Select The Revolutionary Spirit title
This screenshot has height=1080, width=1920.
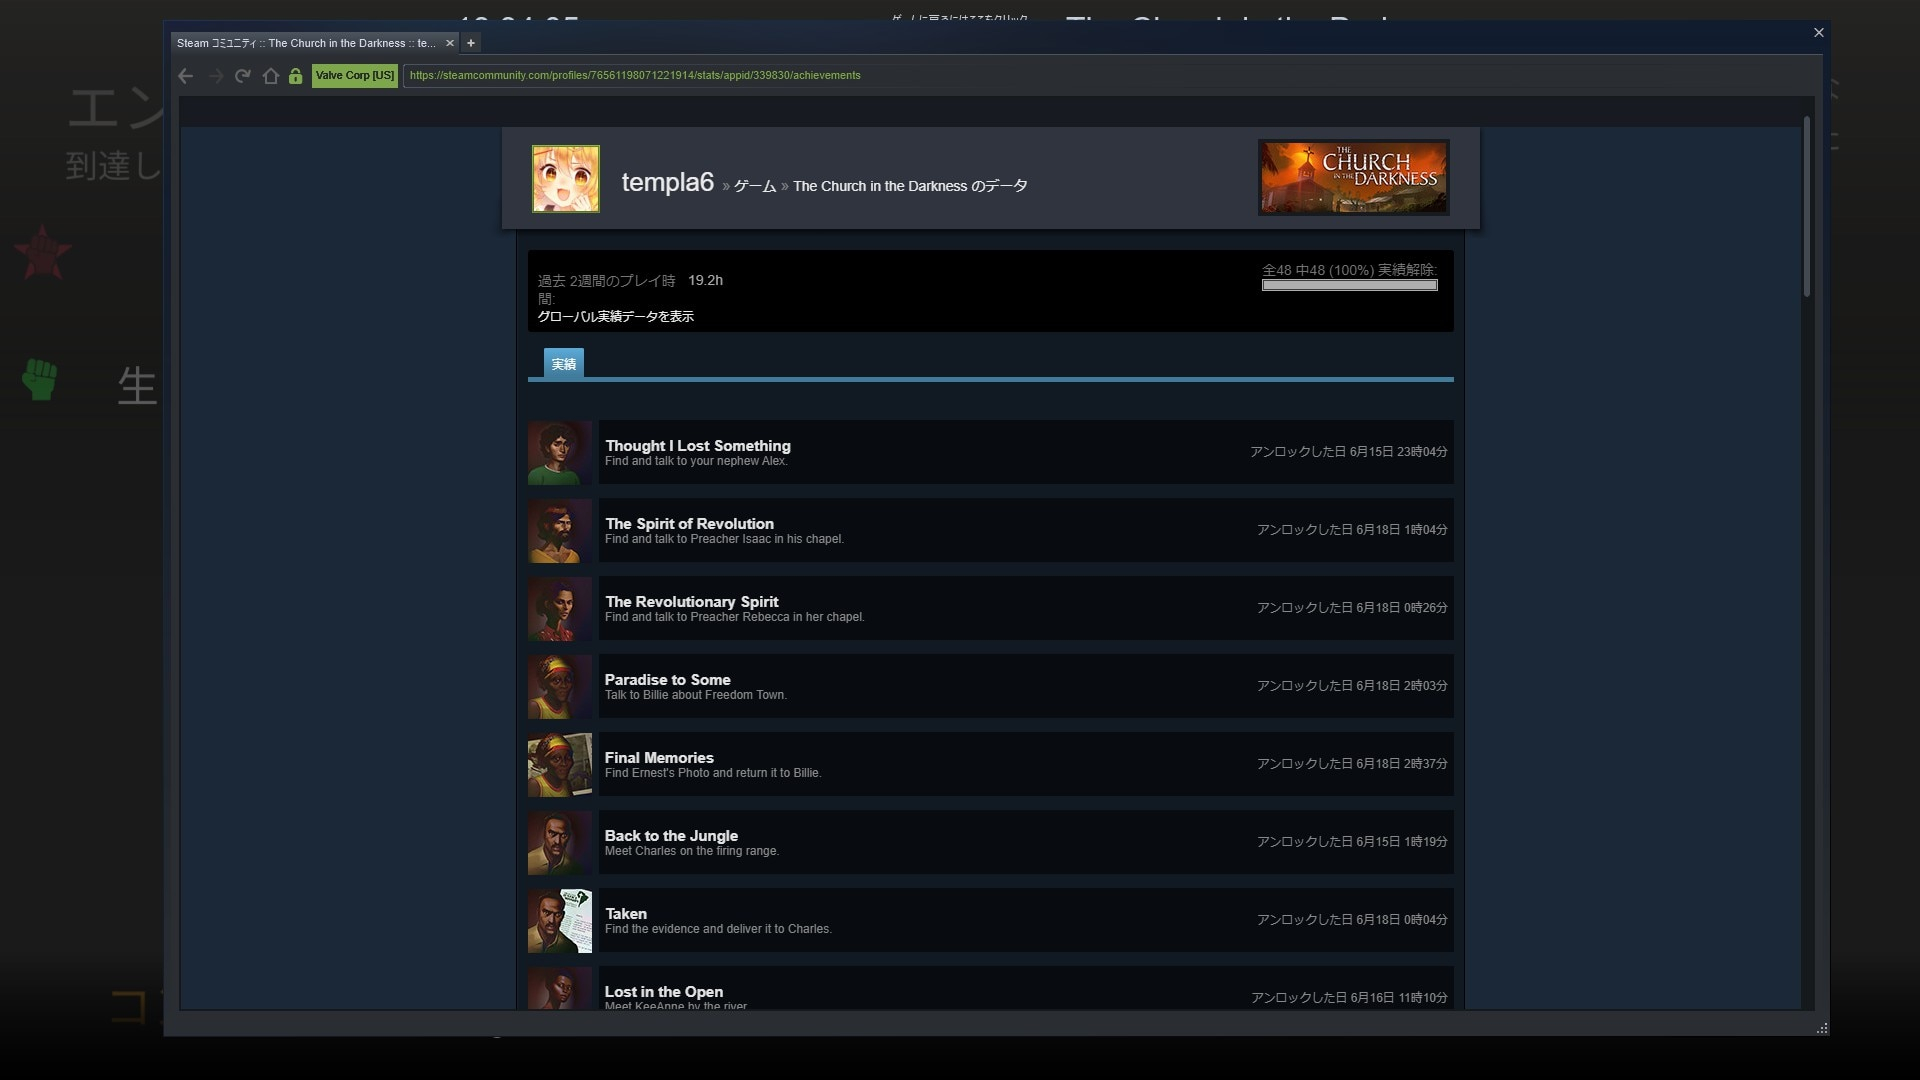691,602
